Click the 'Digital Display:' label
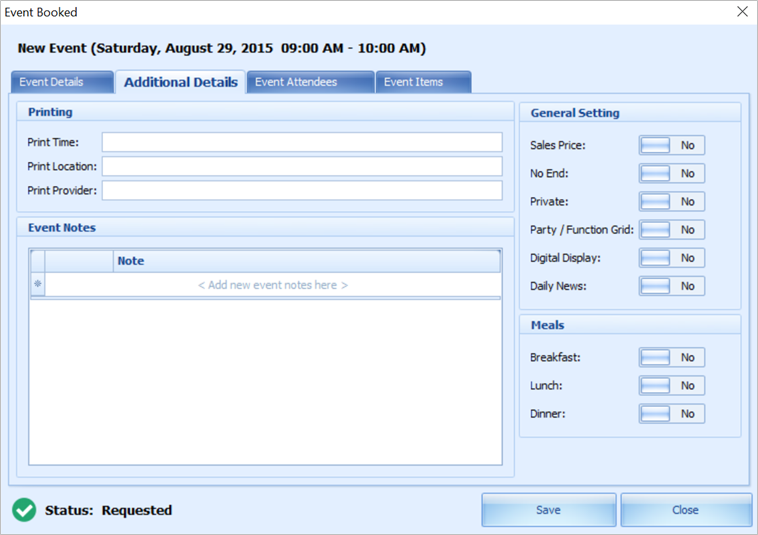 (565, 258)
